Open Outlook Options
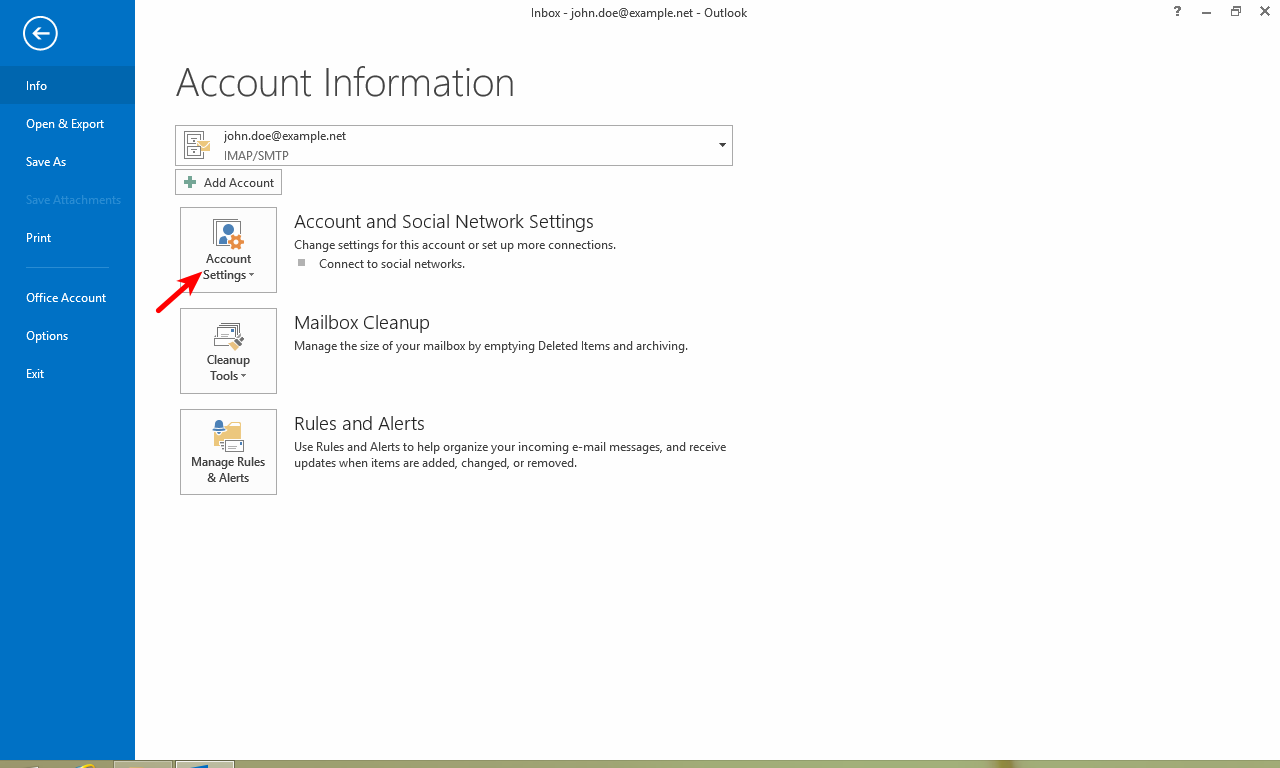The height and width of the screenshot is (768, 1280). click(x=67, y=335)
